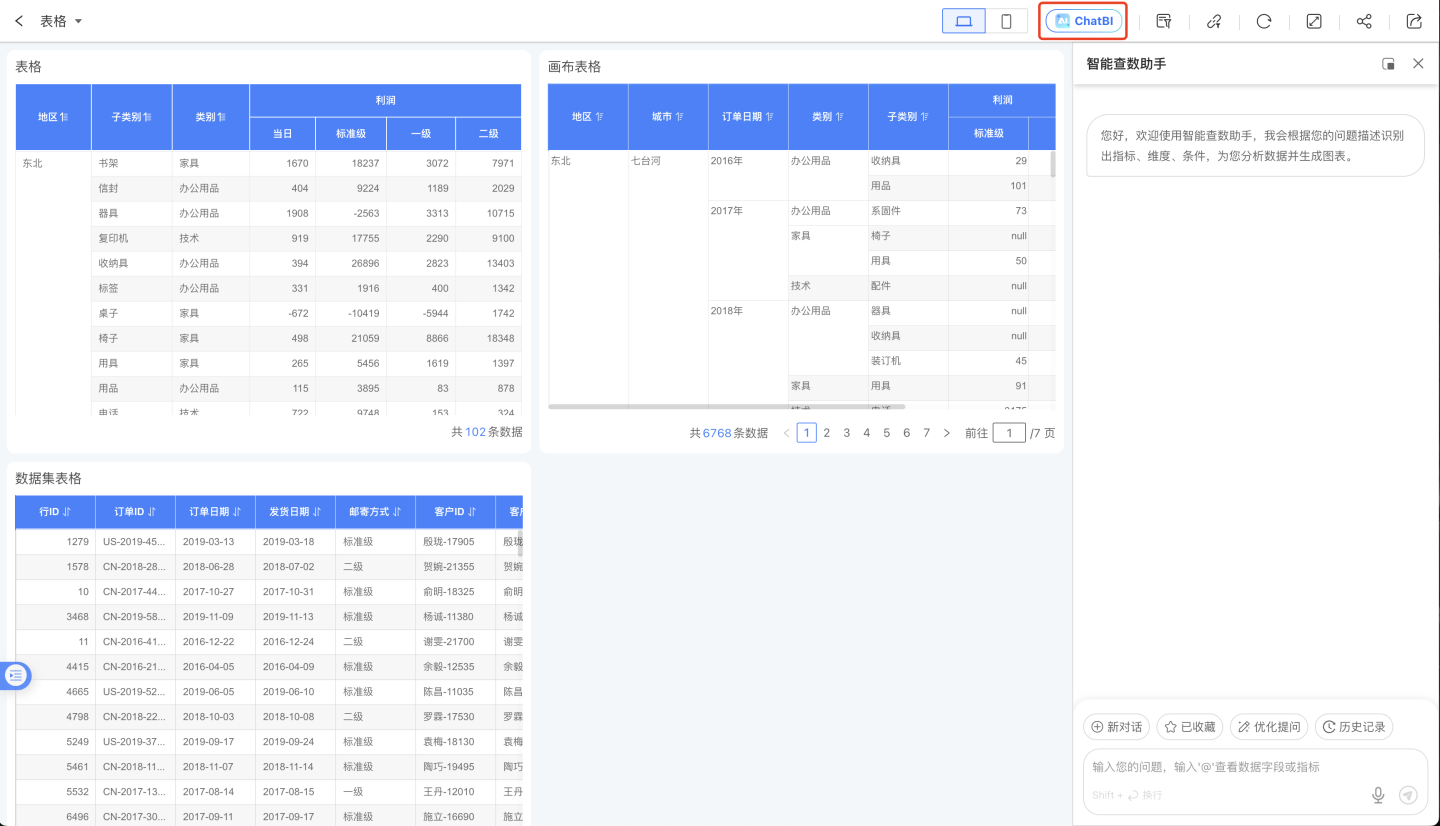Click the 装订机 cell in 画布表格
The height and width of the screenshot is (826, 1440).
908,361
